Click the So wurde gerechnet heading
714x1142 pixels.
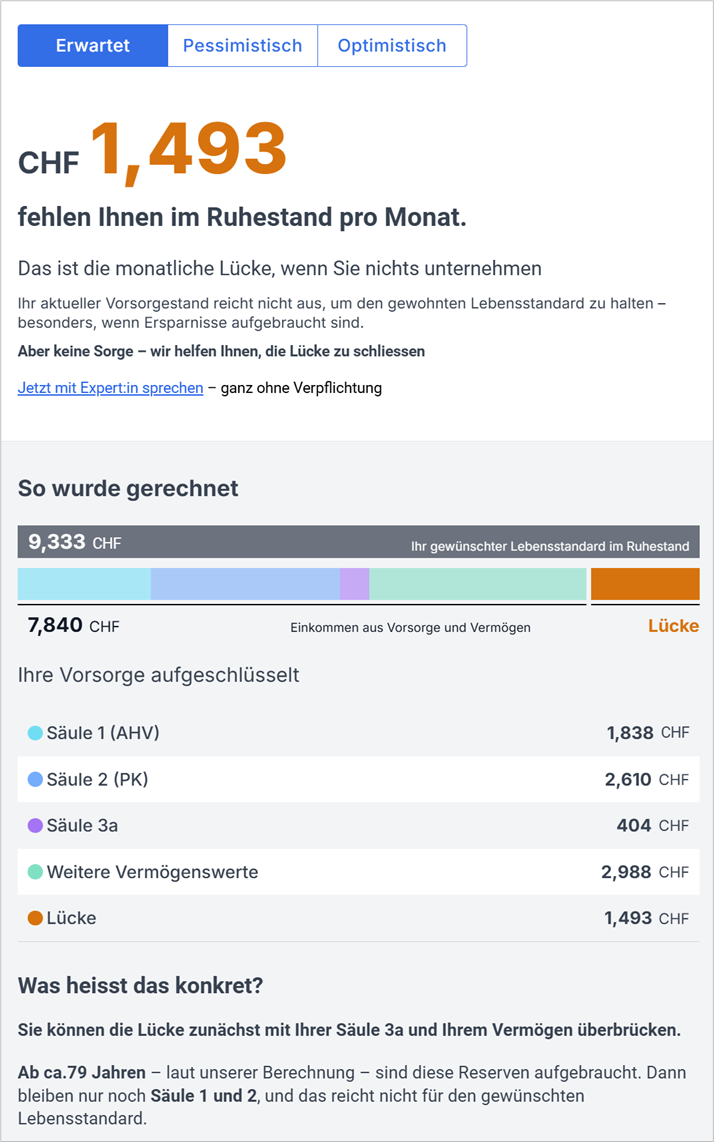click(128, 489)
